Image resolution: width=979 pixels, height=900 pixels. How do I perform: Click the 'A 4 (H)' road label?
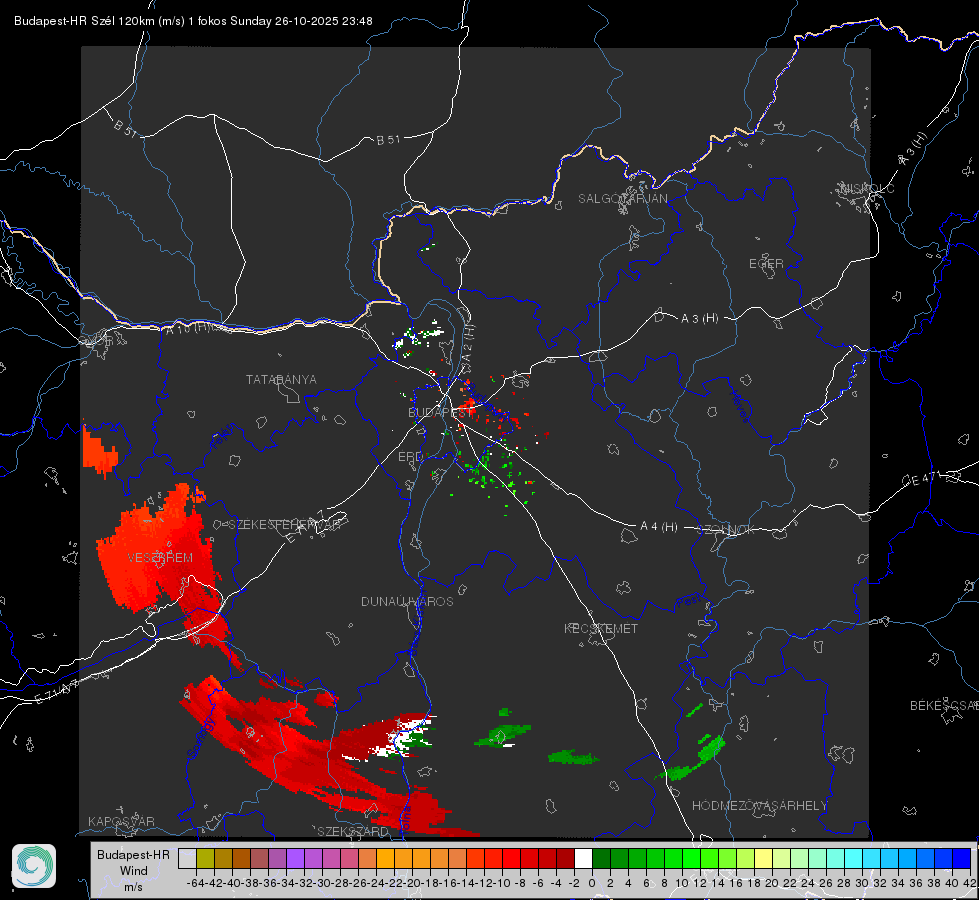click(x=659, y=527)
